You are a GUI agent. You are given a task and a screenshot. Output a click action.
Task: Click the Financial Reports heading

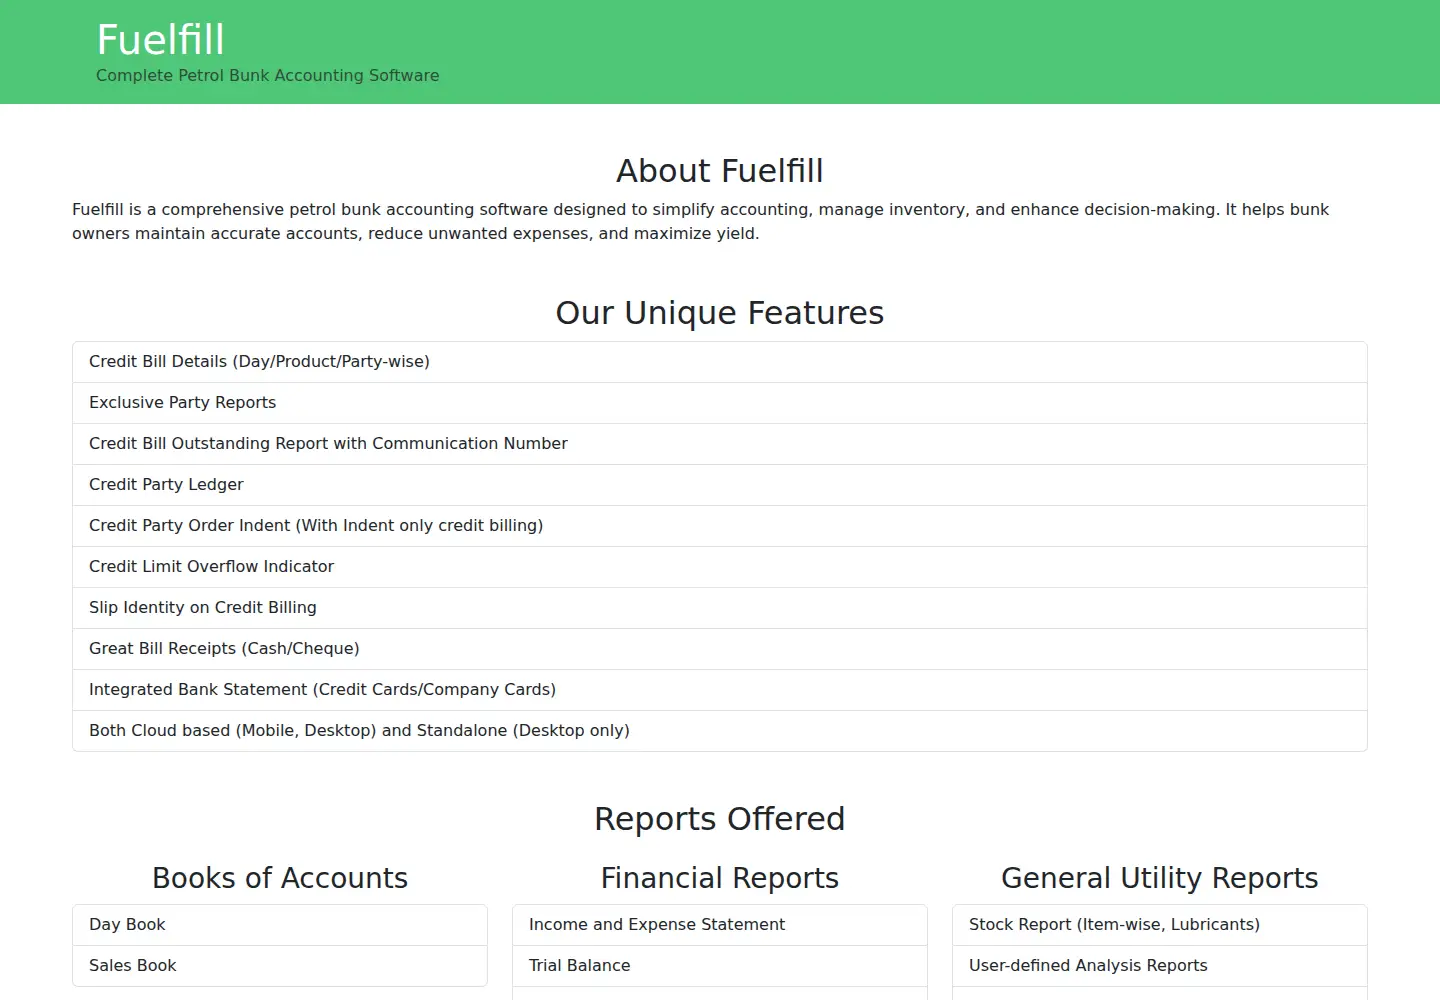click(x=720, y=878)
